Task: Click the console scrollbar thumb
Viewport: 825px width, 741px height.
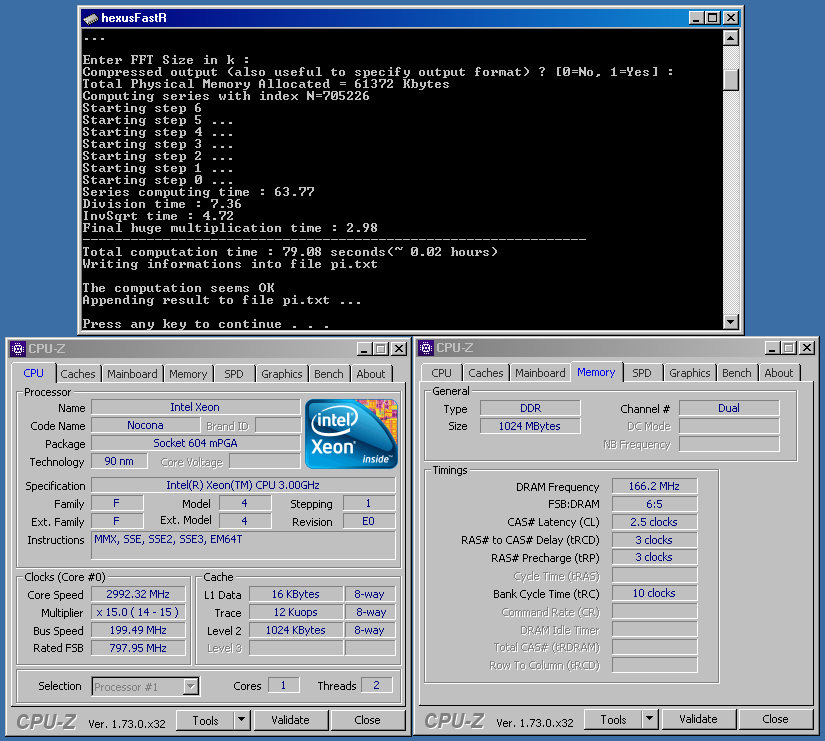Action: coord(731,79)
